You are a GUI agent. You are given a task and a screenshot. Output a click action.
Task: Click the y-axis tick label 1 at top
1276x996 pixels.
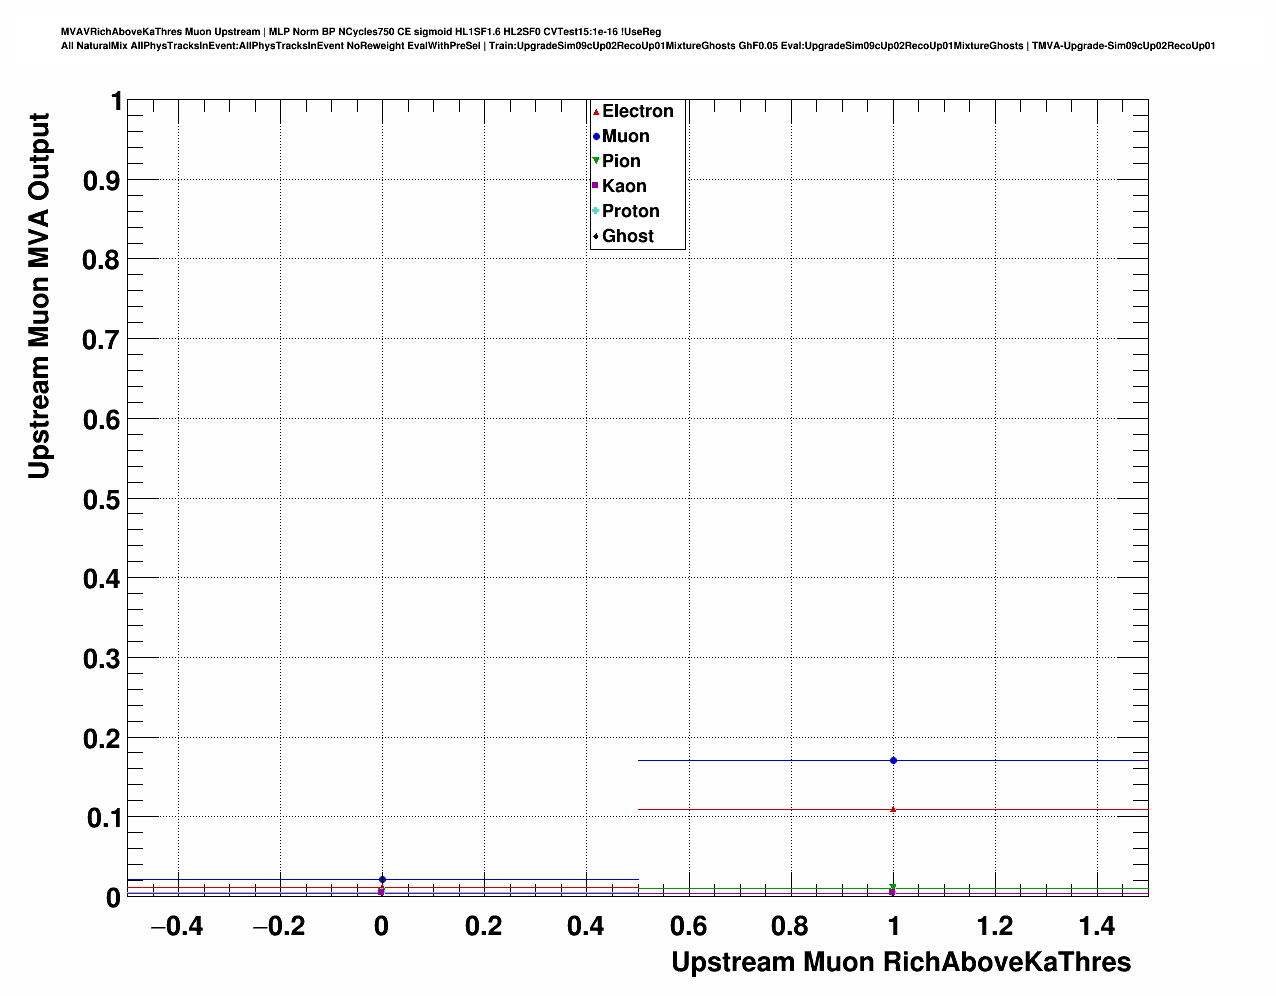116,101
